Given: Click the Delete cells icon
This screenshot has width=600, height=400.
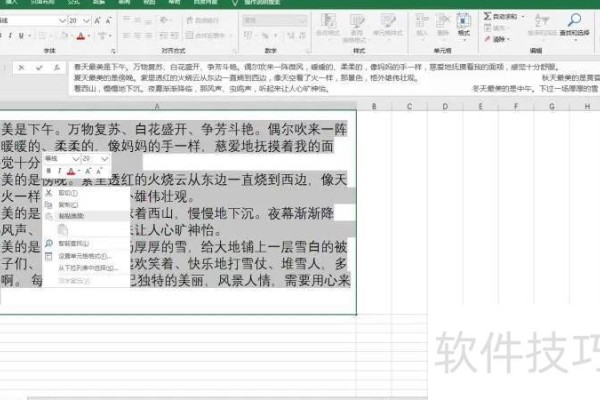Looking at the screenshot, I should (443, 20).
